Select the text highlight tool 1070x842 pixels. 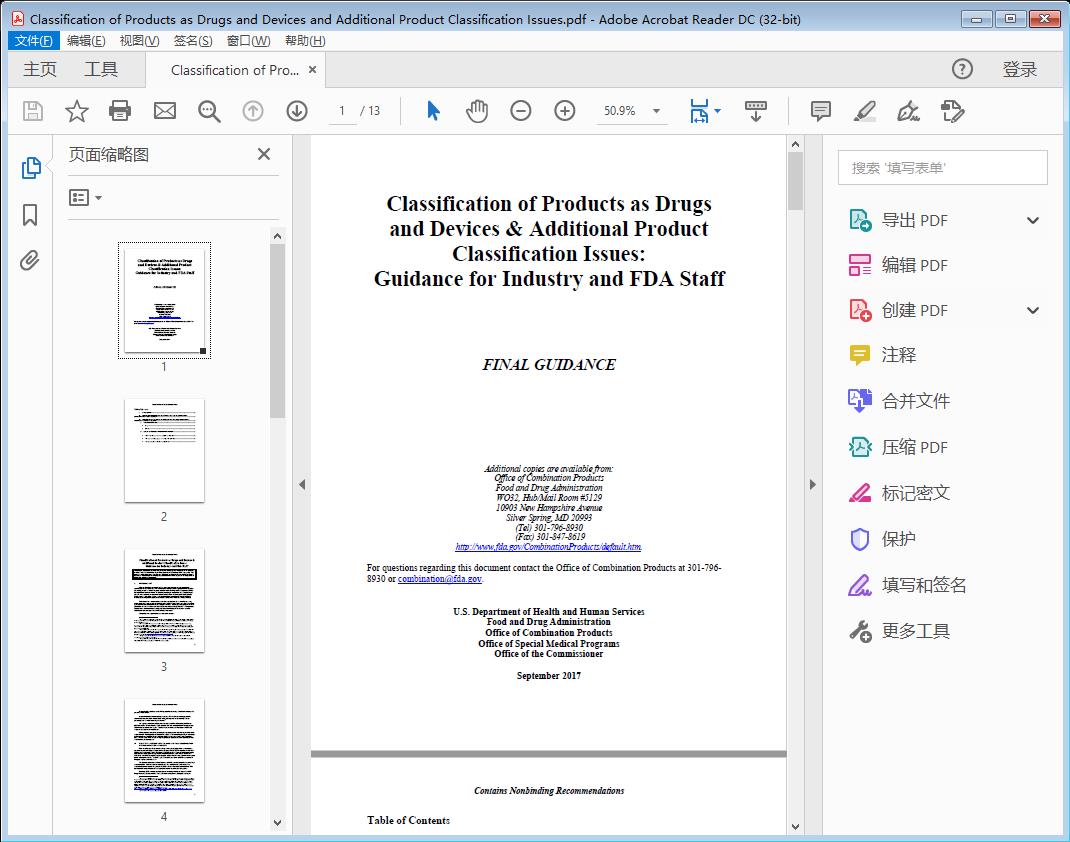pos(865,113)
